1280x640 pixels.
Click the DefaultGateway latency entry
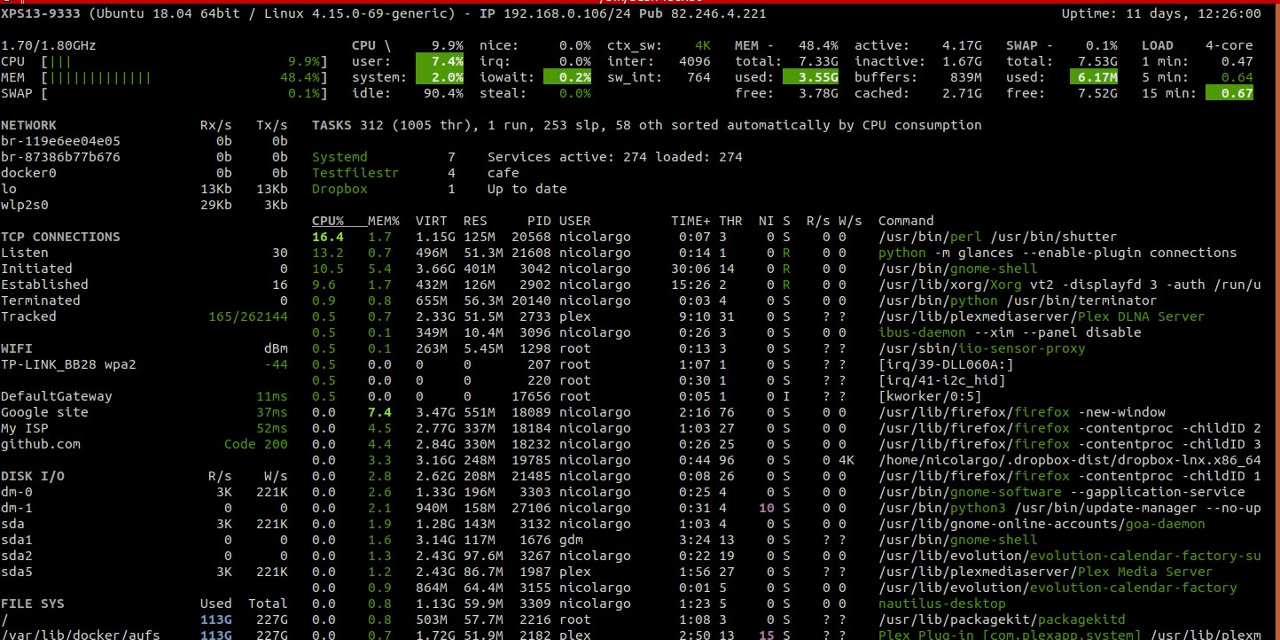(144, 397)
